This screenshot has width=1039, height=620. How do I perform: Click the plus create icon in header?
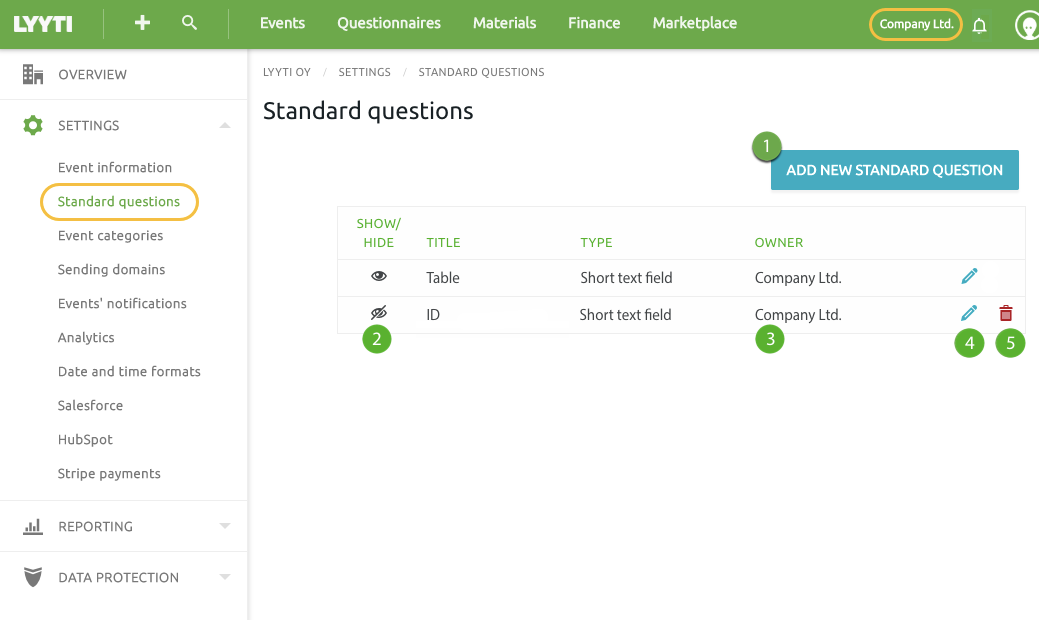point(142,23)
